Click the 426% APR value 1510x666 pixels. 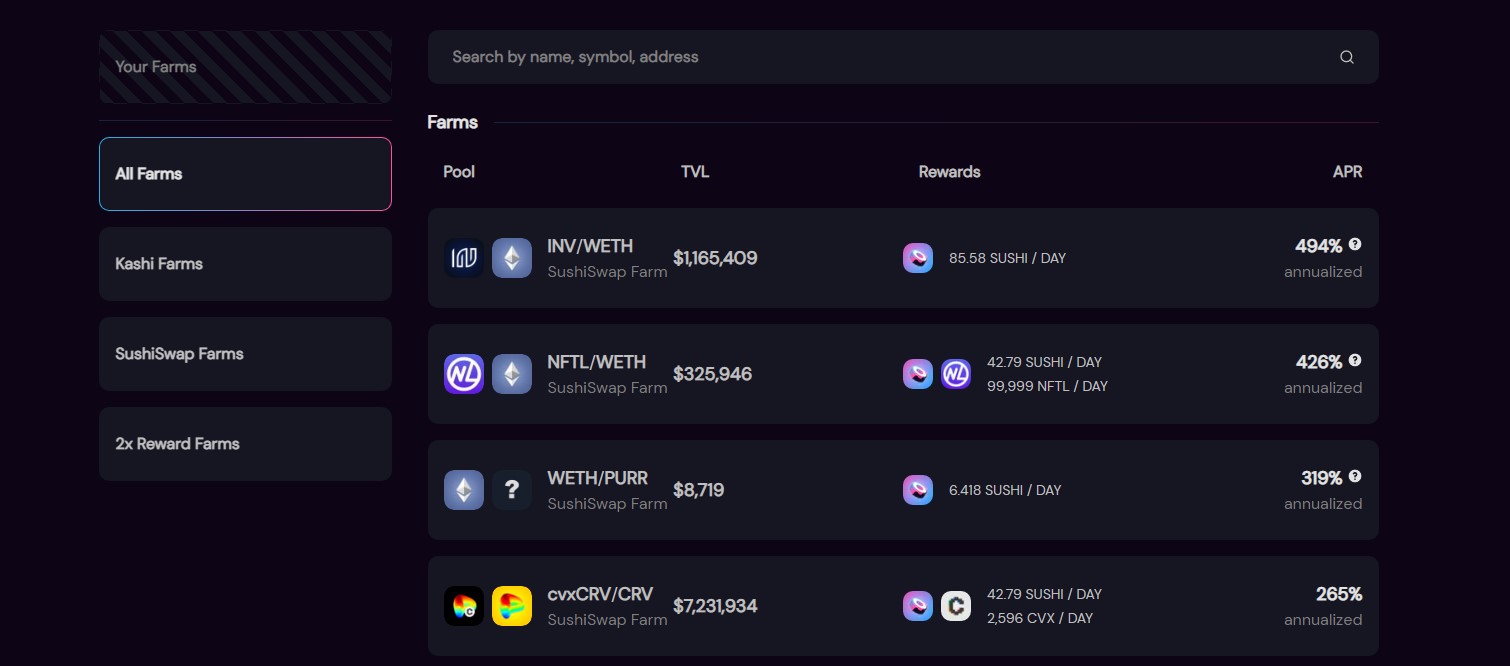pyautogui.click(x=1318, y=362)
